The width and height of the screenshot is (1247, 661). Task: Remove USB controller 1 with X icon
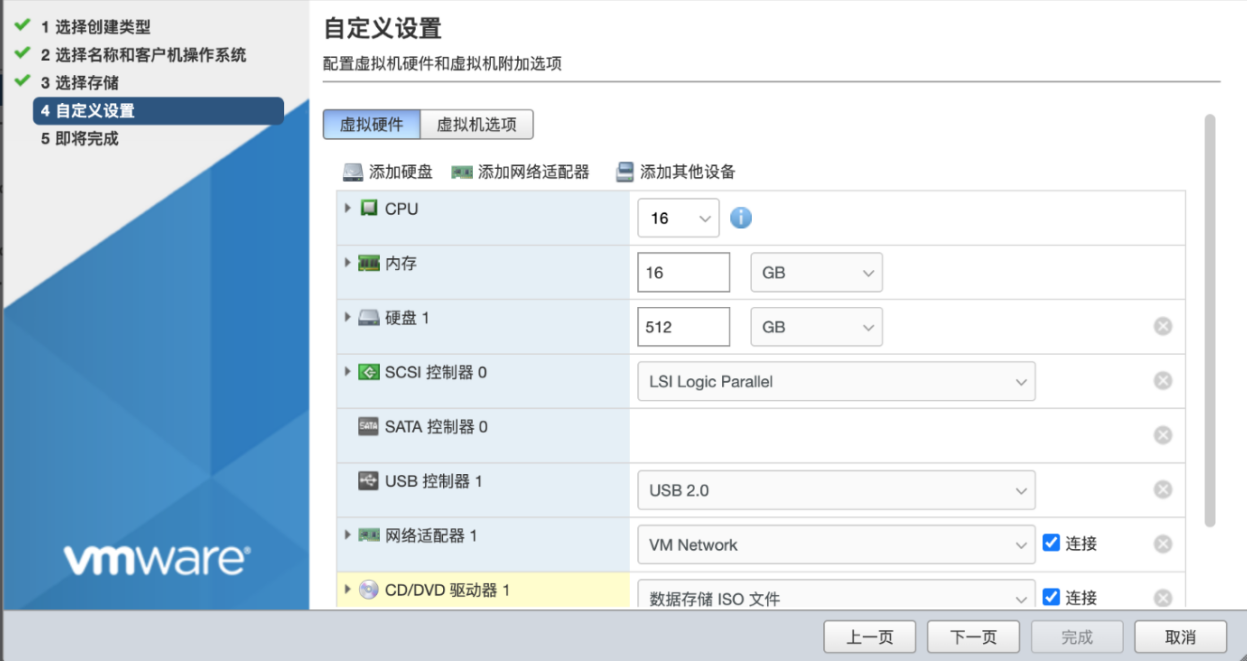pos(1163,489)
